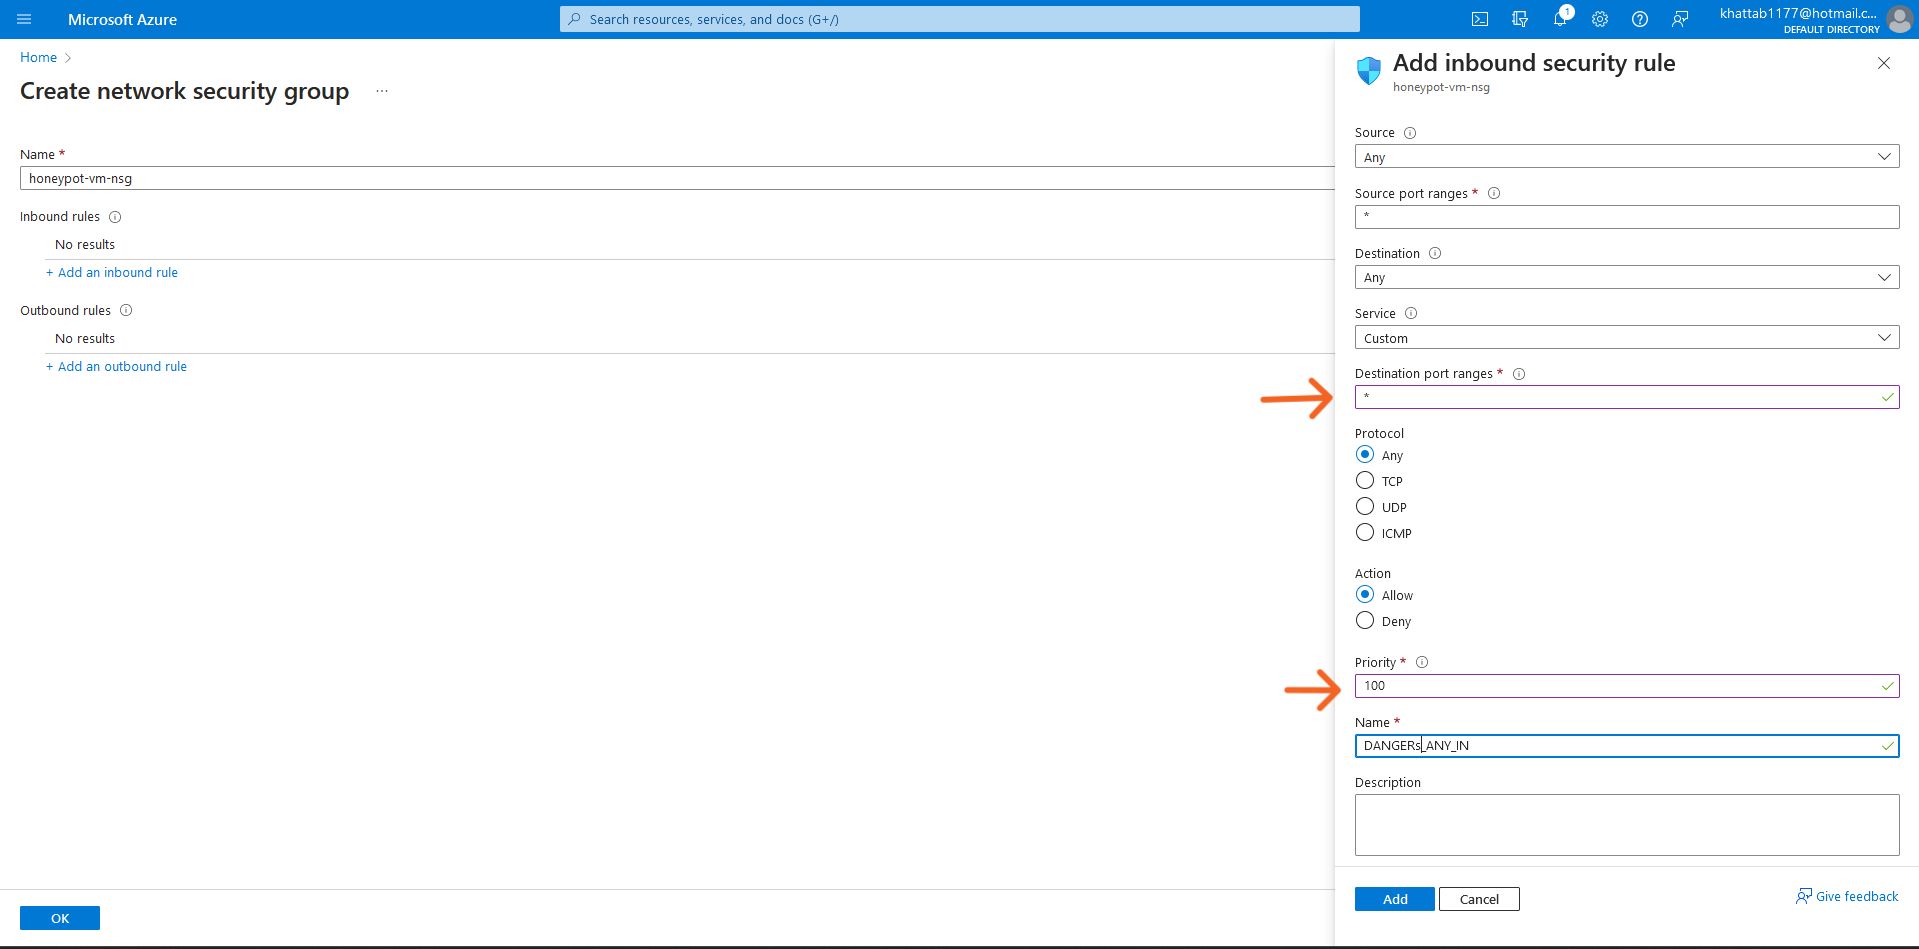The image size is (1919, 949).
Task: Open portal settings gear
Action: [x=1600, y=19]
